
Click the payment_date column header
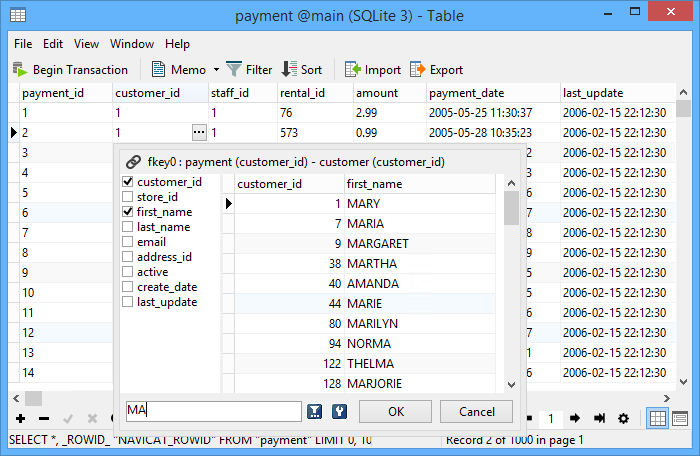coord(493,93)
